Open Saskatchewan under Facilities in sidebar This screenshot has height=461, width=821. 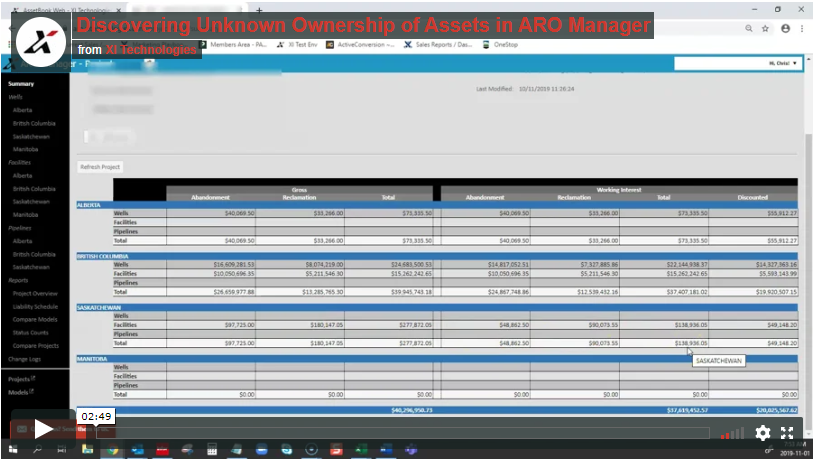tap(31, 202)
